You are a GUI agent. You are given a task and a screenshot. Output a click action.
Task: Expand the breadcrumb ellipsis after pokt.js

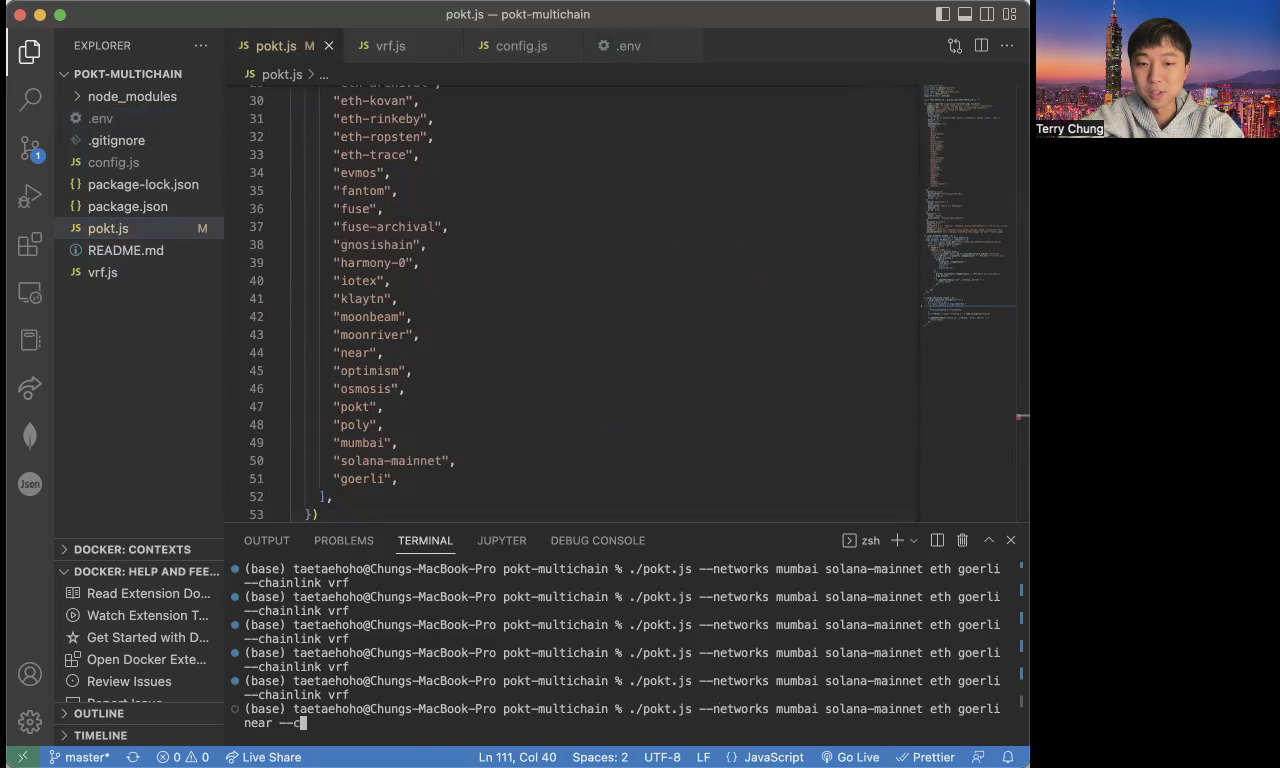click(x=324, y=74)
